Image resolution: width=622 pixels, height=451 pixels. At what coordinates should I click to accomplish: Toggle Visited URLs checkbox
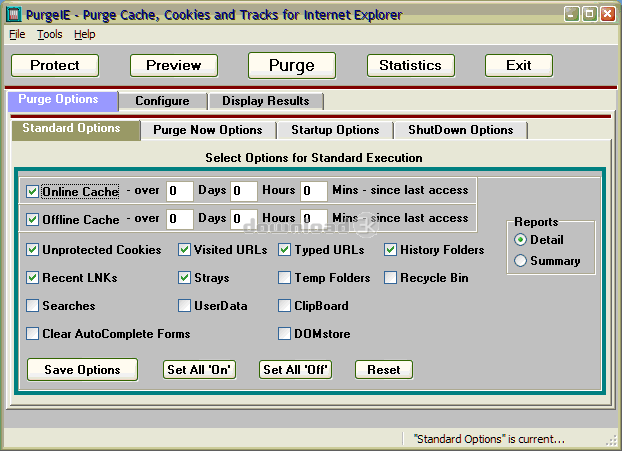[184, 250]
